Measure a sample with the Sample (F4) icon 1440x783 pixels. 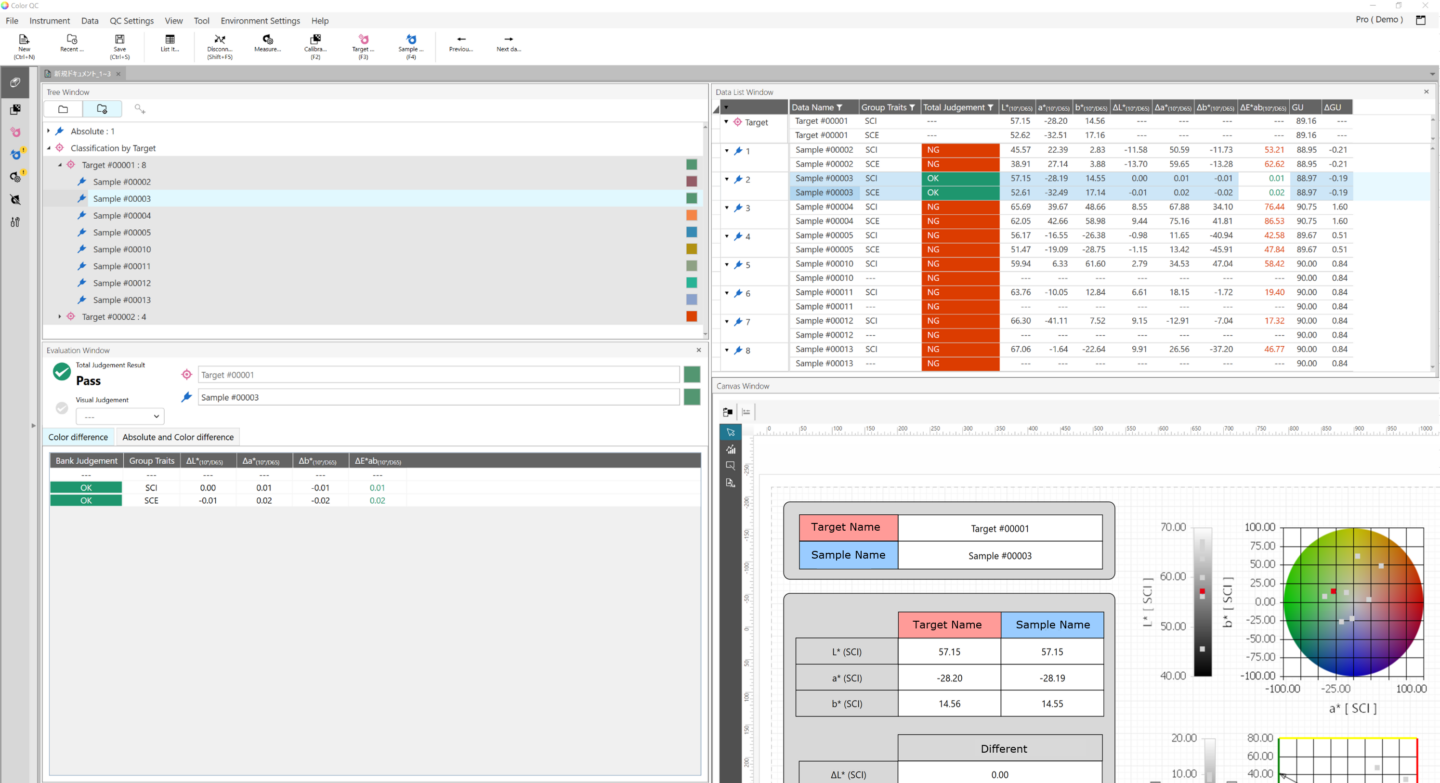point(410,42)
